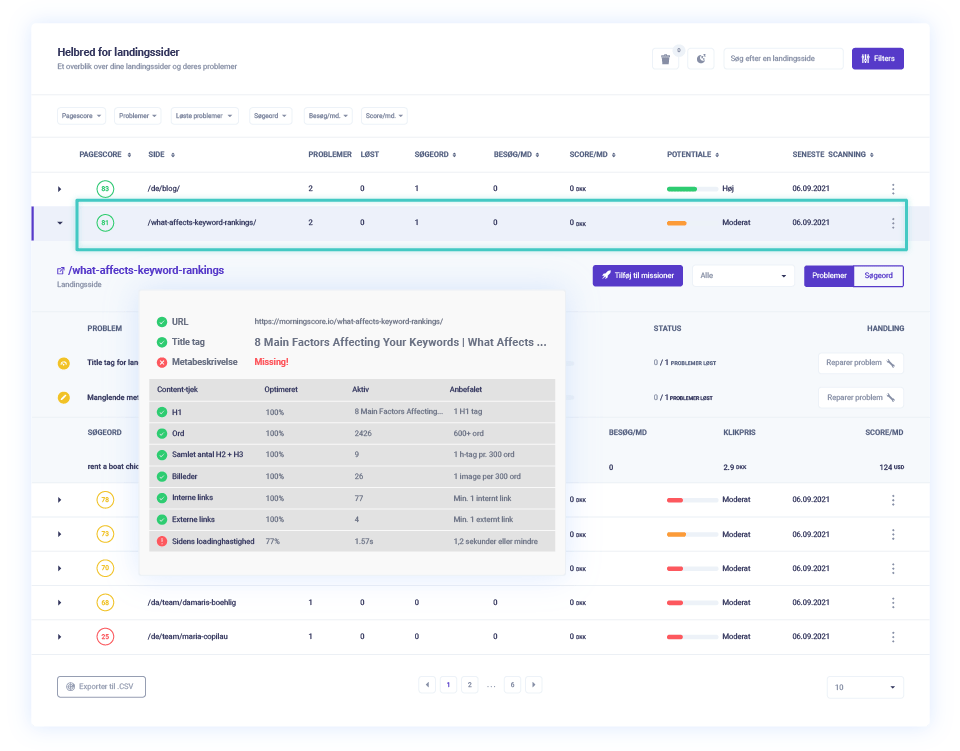The height and width of the screenshot is (751, 960).
Task: Open three-dot menu for /what-affects-keyword-rankings/ row
Action: (893, 223)
